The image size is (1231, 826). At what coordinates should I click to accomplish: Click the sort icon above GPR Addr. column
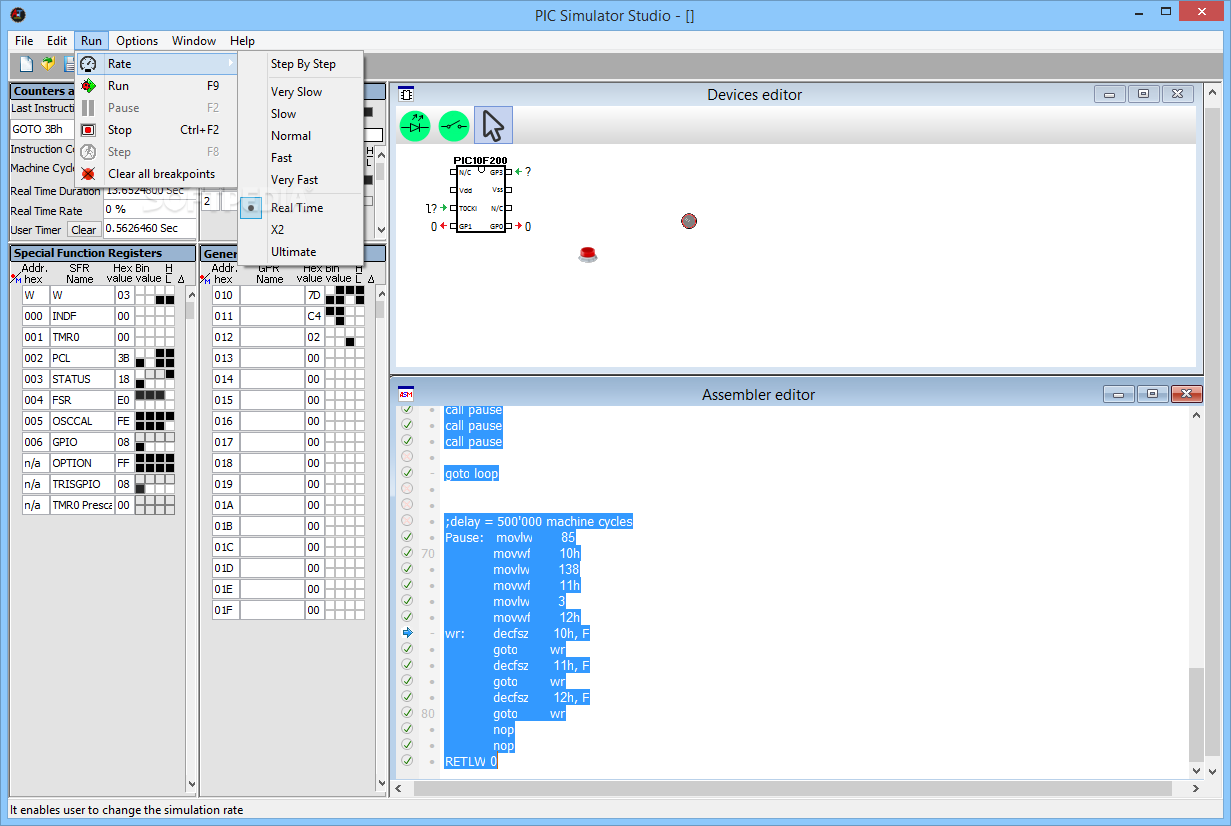tap(206, 279)
